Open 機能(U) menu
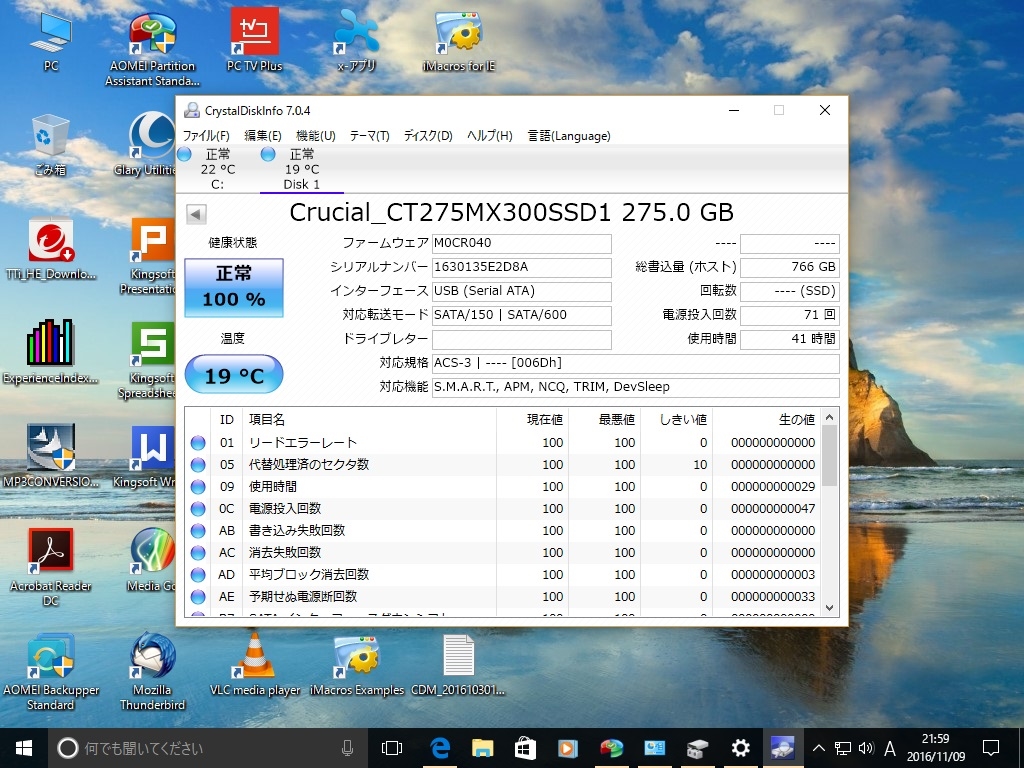Viewport: 1024px width, 768px height. point(315,136)
